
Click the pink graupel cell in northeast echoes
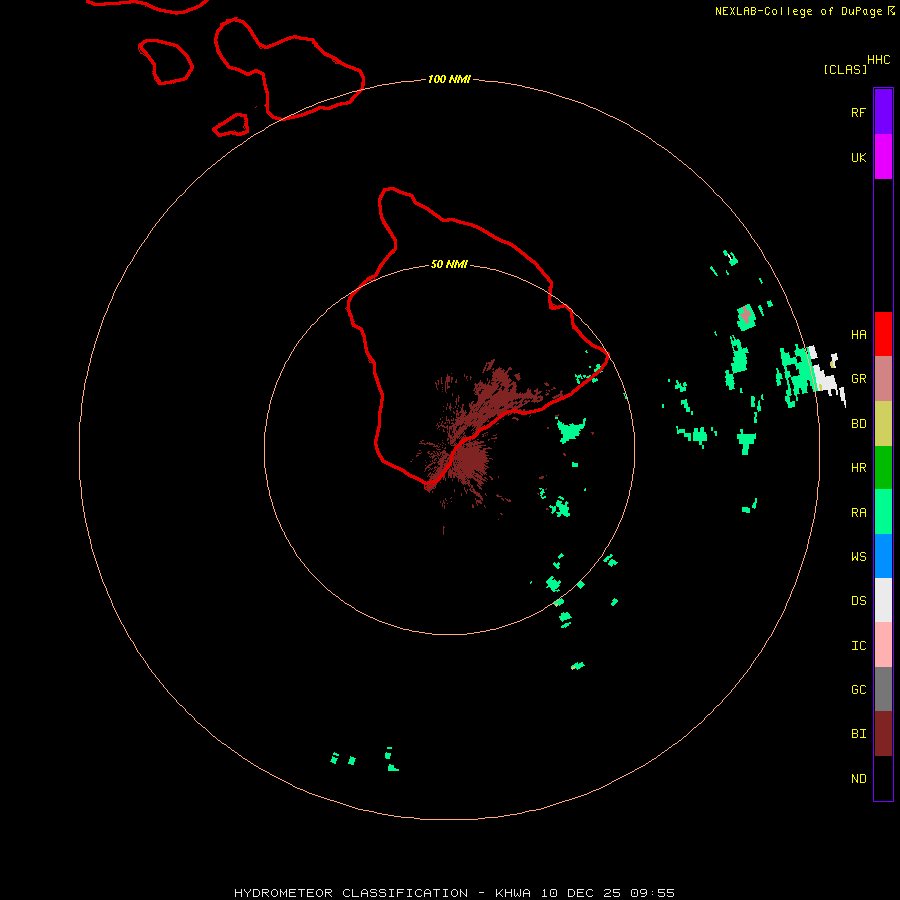coord(746,315)
